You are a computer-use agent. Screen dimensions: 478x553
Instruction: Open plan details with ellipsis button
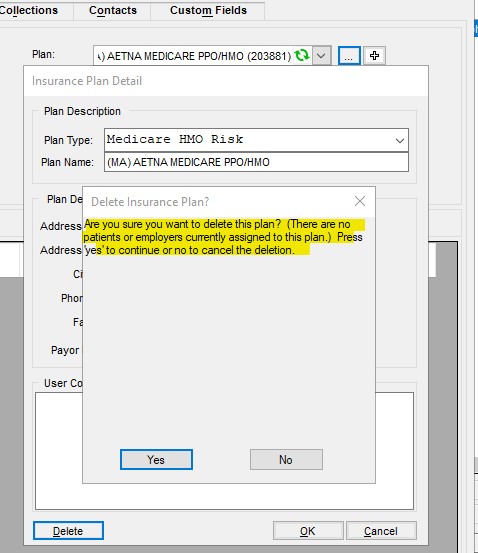coord(349,55)
